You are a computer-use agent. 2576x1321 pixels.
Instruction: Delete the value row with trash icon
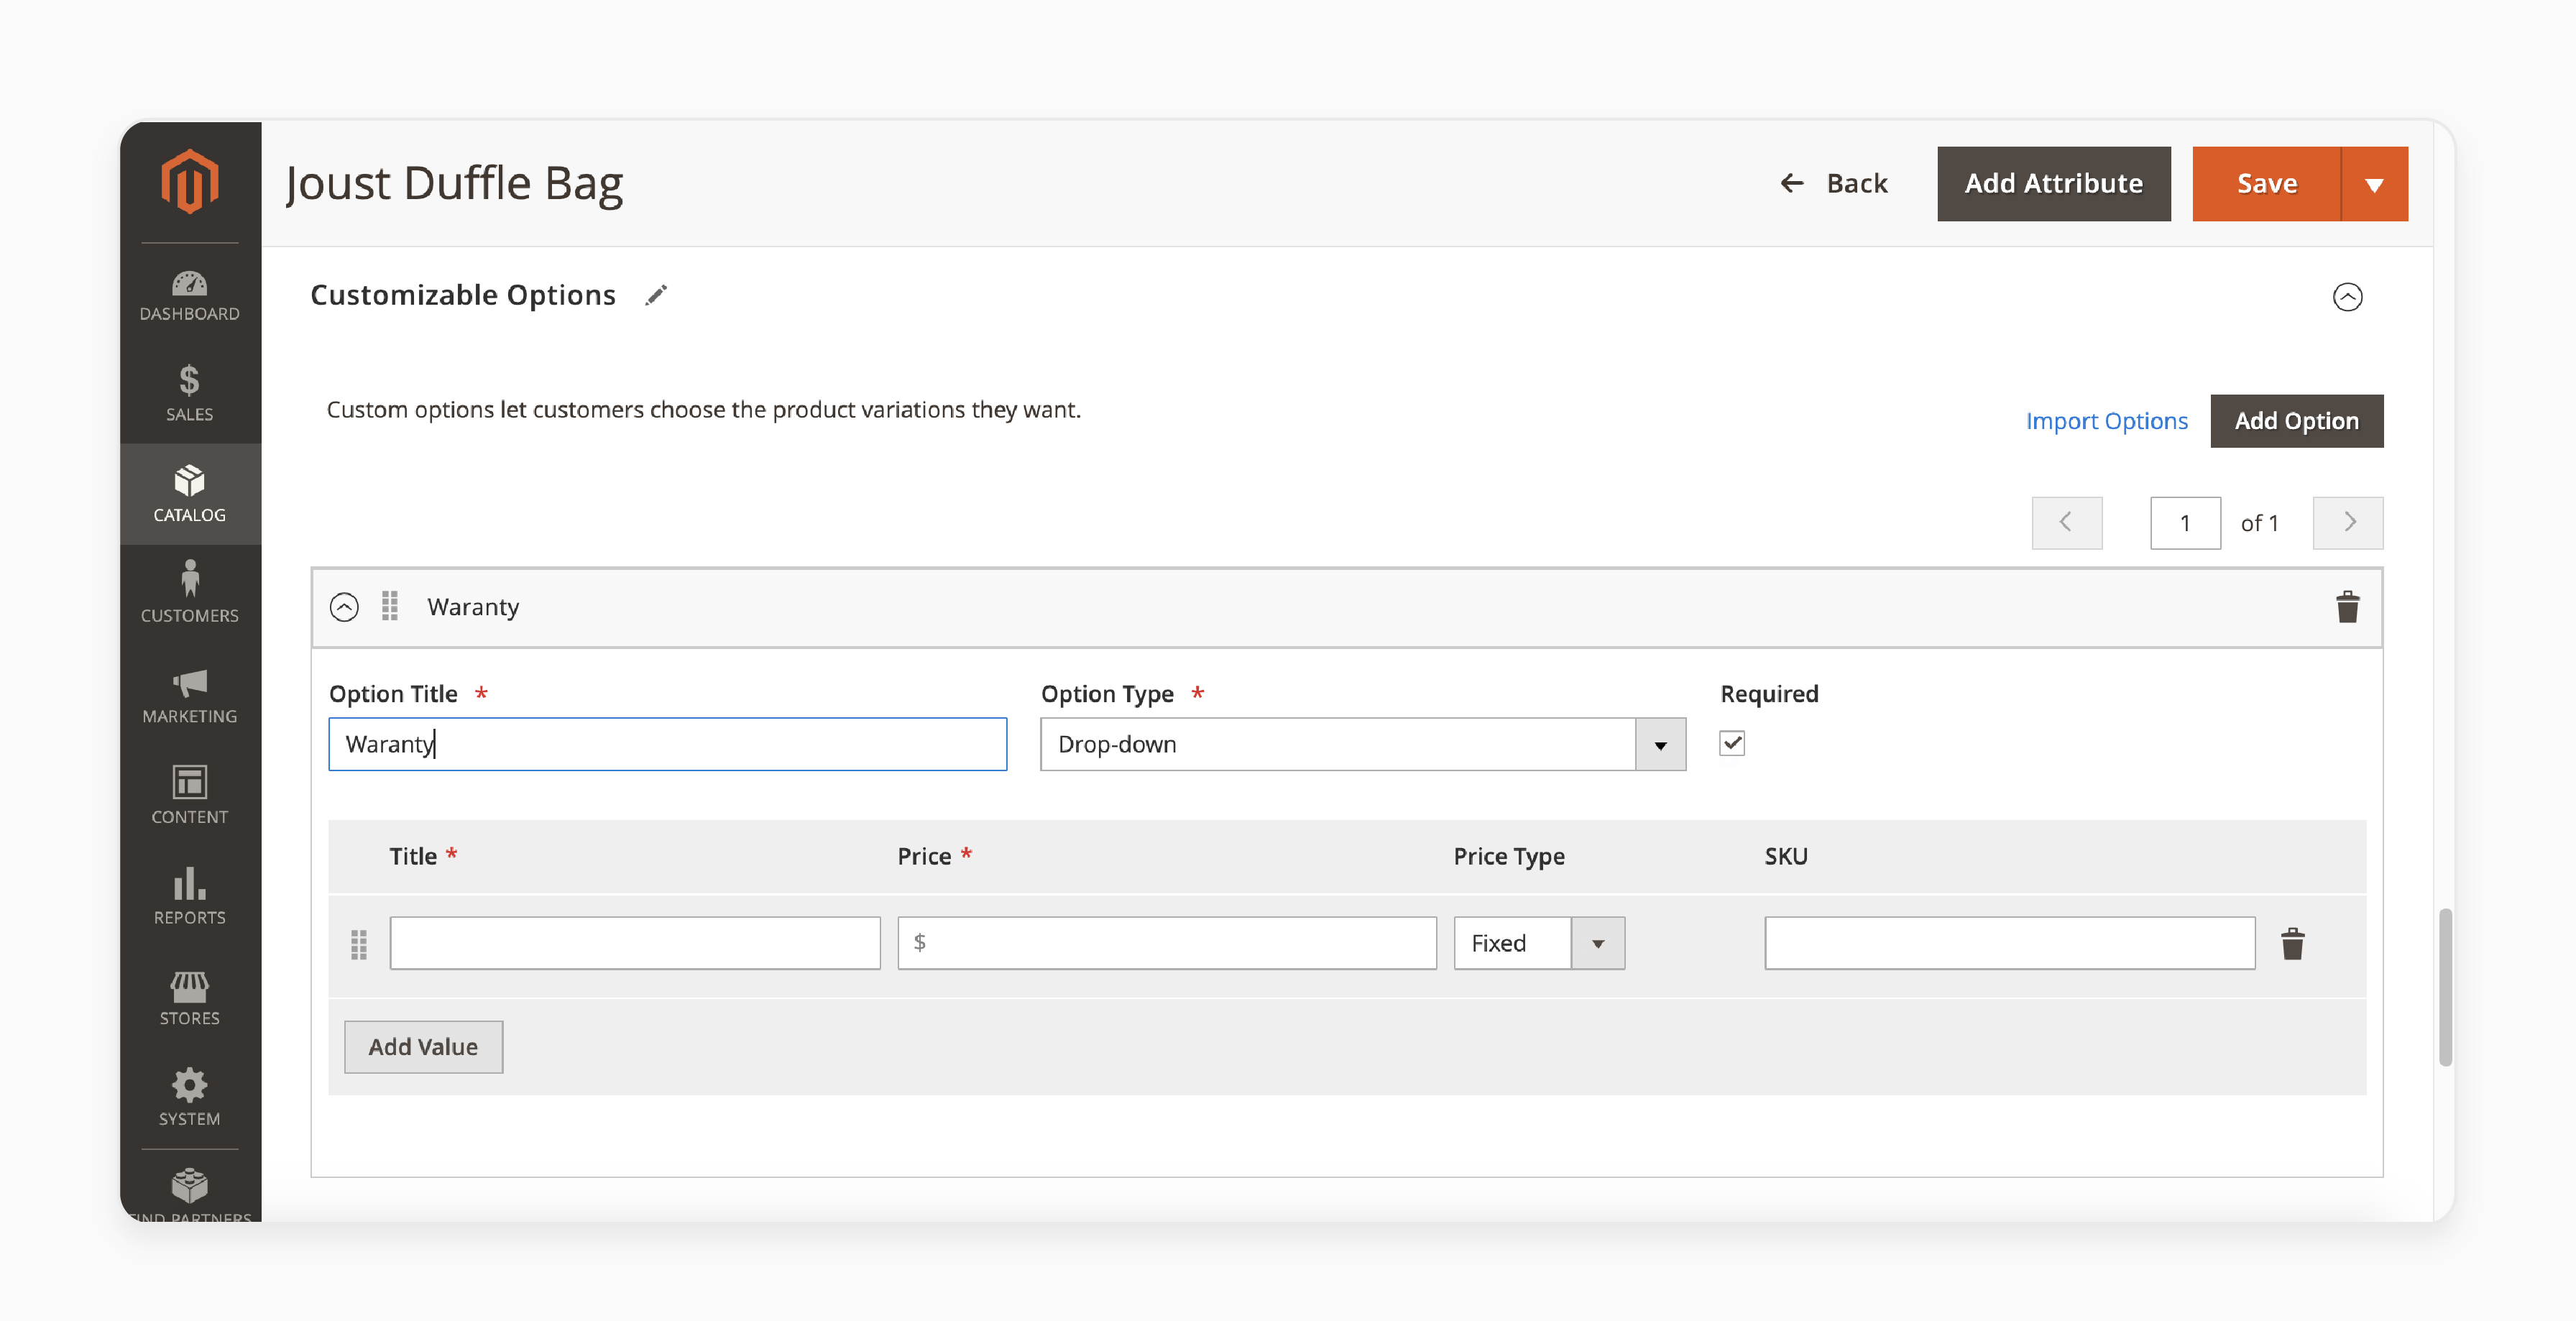(2292, 943)
